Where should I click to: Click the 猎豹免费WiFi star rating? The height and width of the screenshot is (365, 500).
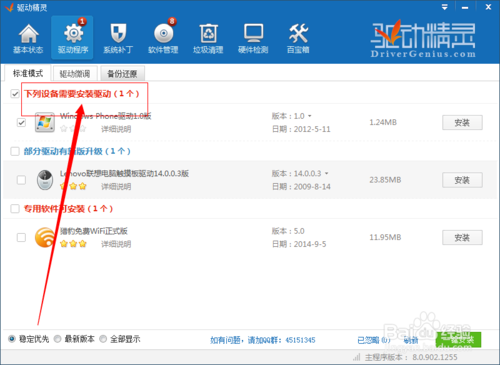[73, 244]
